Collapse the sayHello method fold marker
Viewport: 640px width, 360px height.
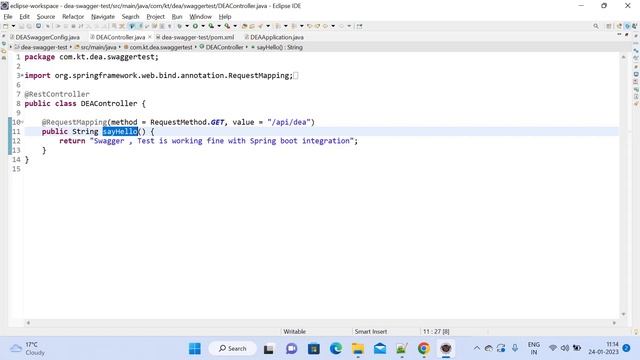click(22, 122)
